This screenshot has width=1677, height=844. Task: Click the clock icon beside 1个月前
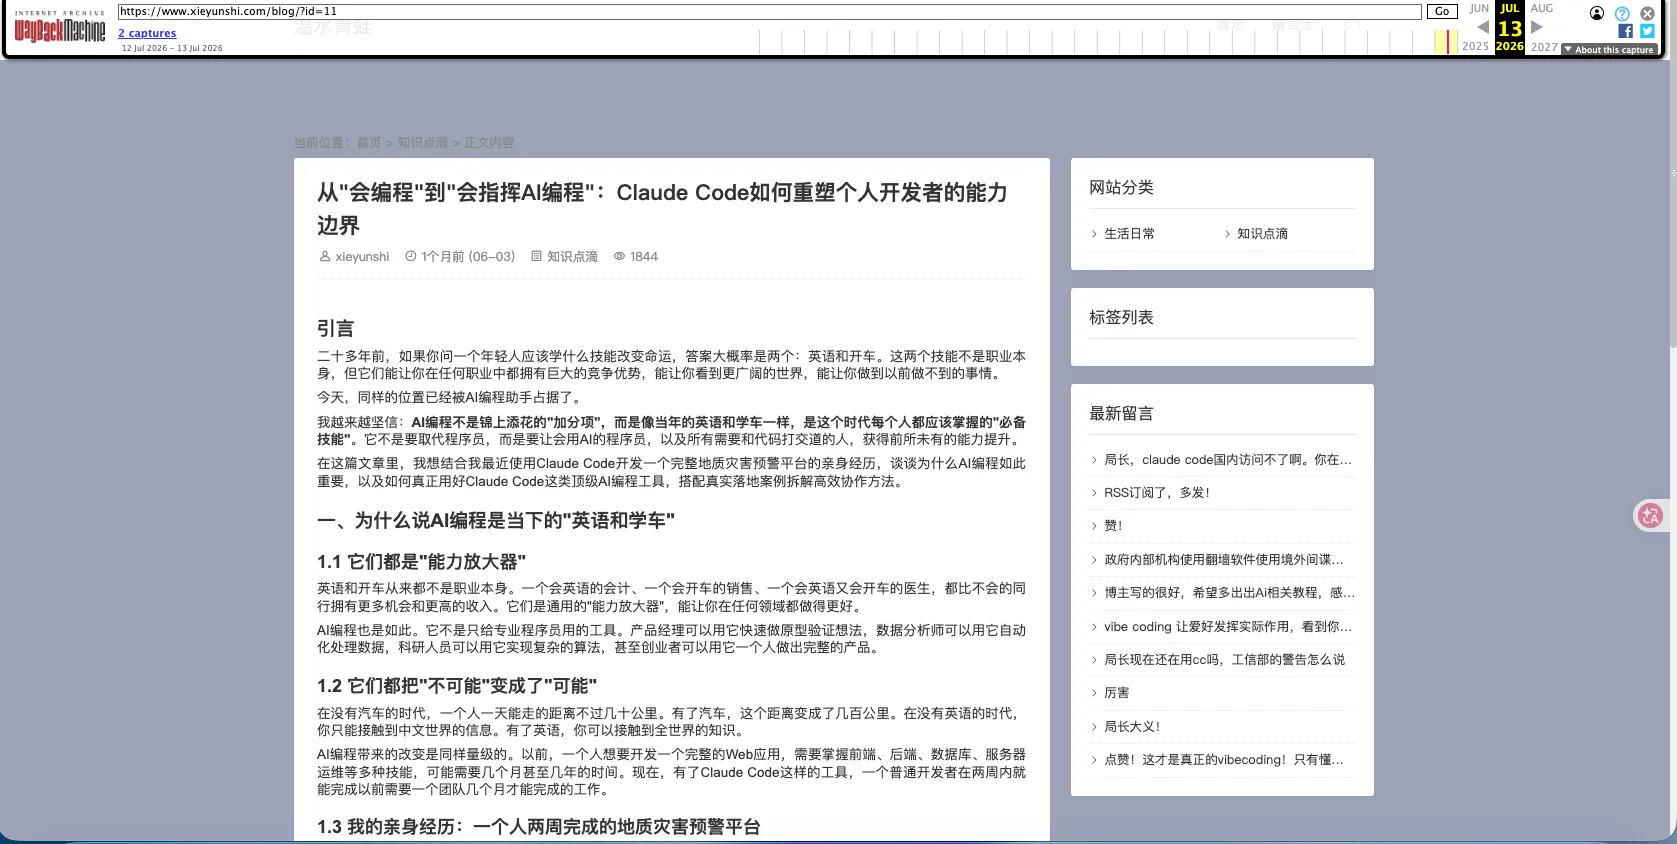point(410,257)
